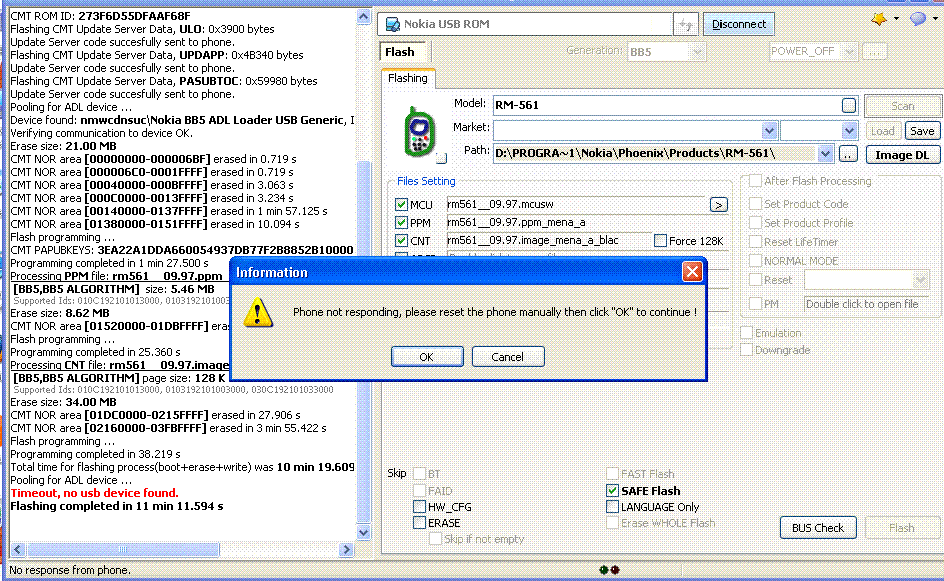Image resolution: width=944 pixels, height=581 pixels.
Task: Click the log panel scroll down arrow
Action: [x=364, y=533]
